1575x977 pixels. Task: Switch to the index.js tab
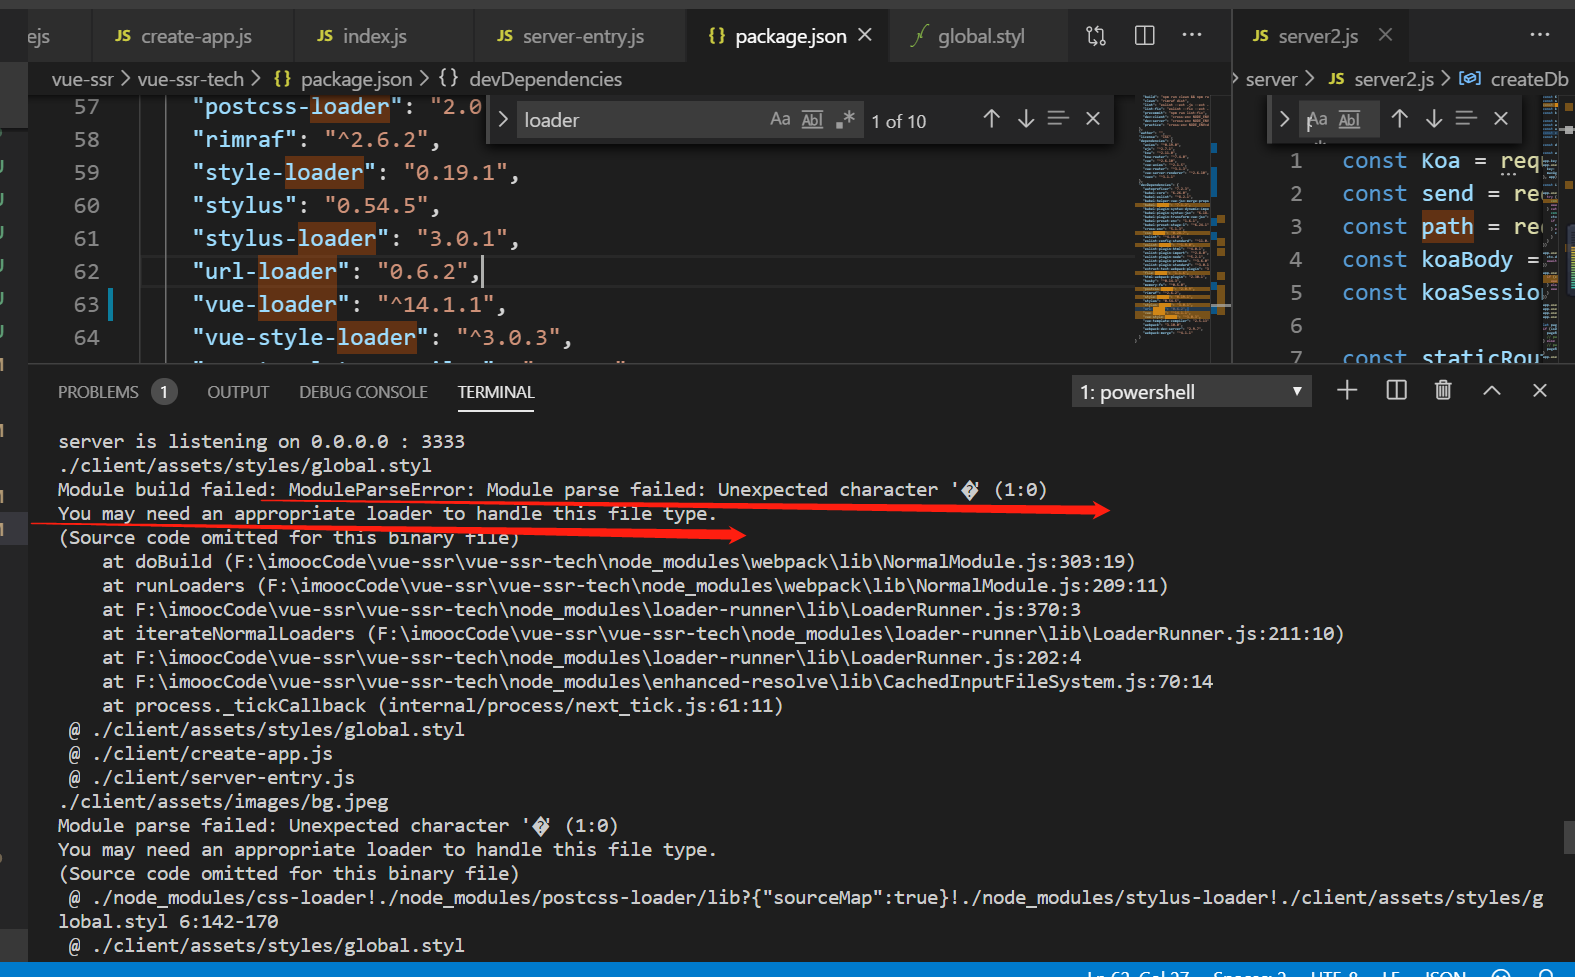361,36
